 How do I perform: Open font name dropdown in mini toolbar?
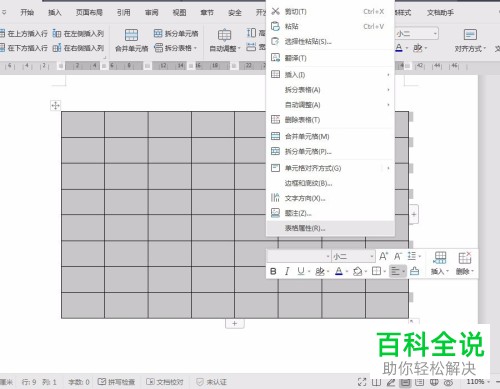328,257
